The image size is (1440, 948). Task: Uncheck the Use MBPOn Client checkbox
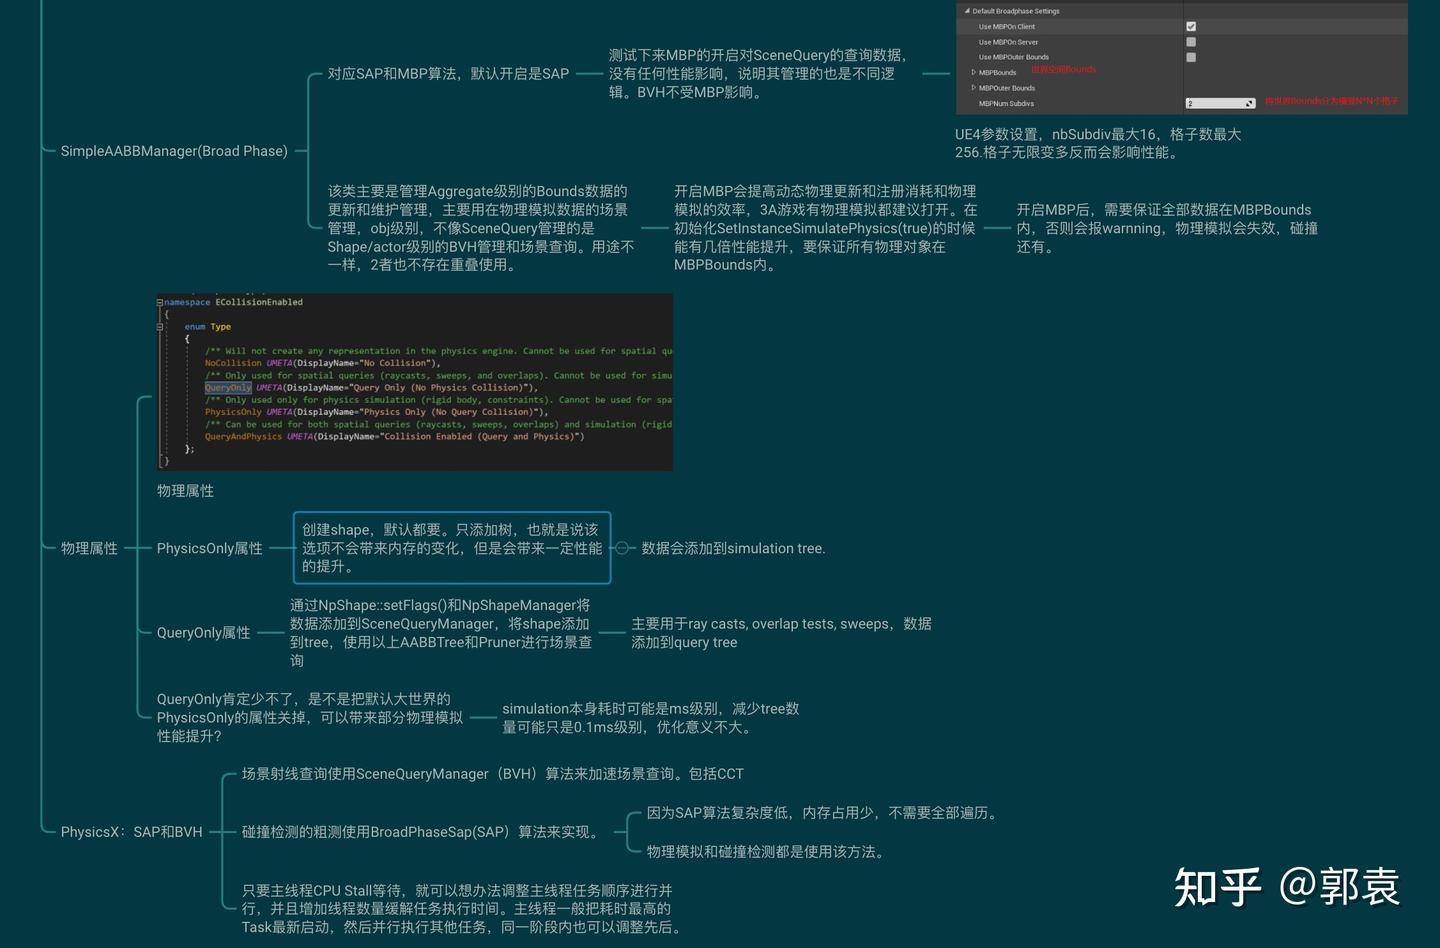pyautogui.click(x=1190, y=26)
